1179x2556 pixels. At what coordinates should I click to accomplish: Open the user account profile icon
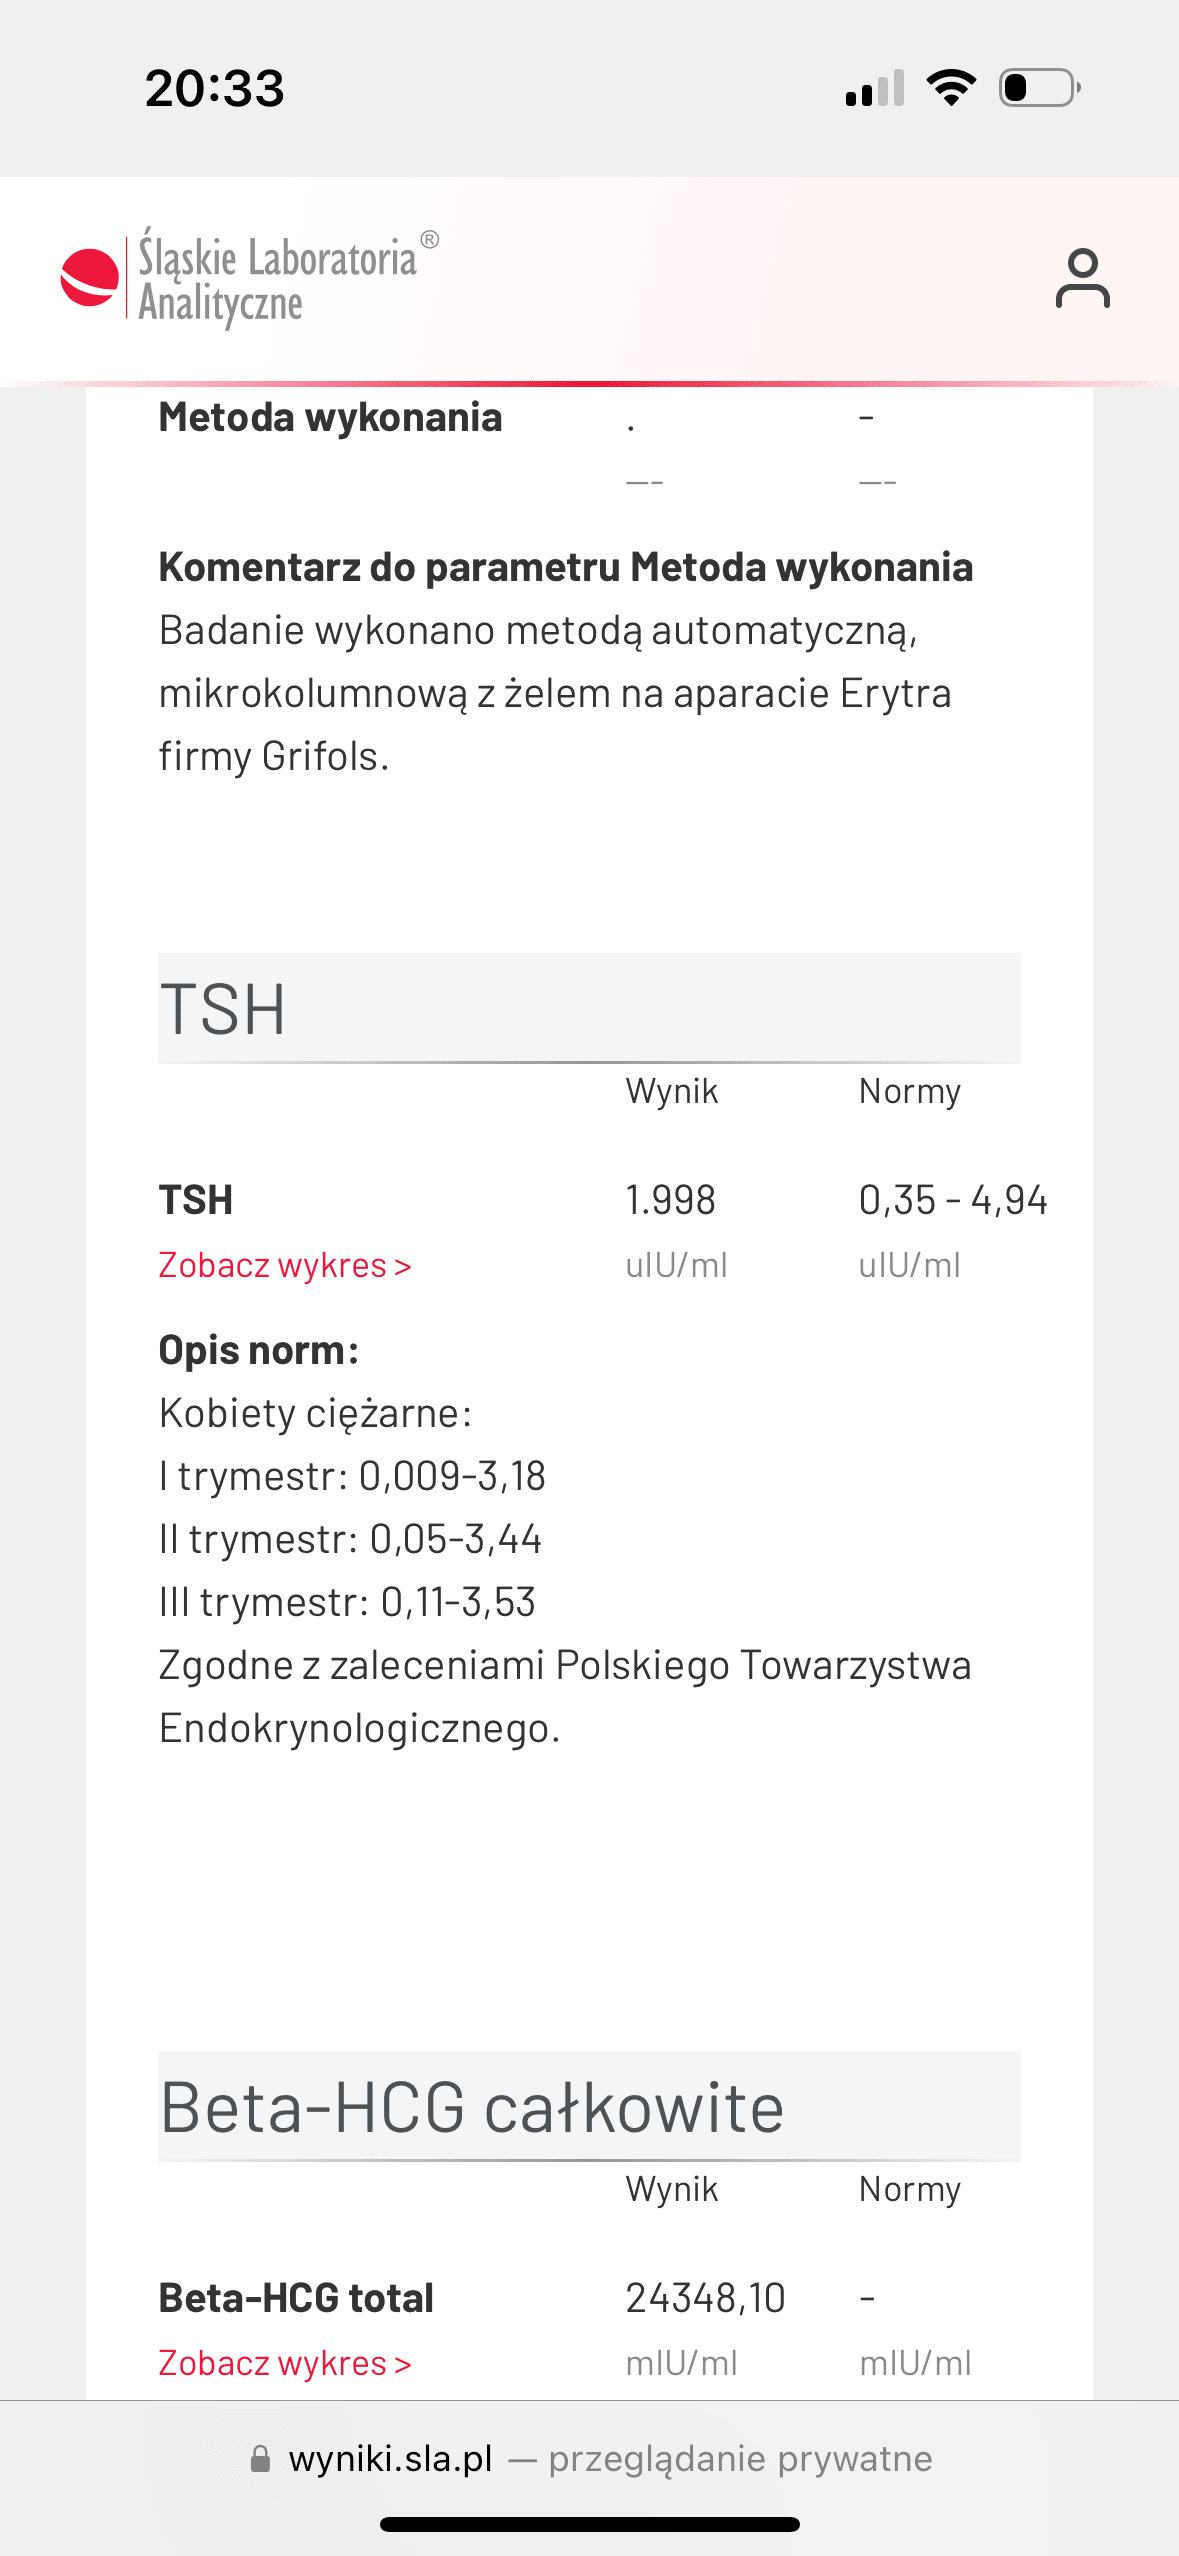[x=1082, y=279]
